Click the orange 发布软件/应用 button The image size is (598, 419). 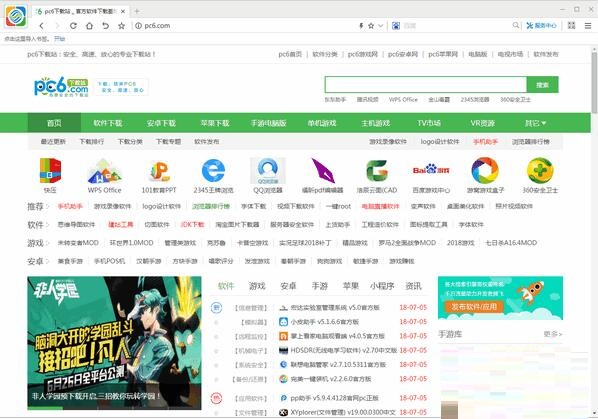(x=474, y=307)
